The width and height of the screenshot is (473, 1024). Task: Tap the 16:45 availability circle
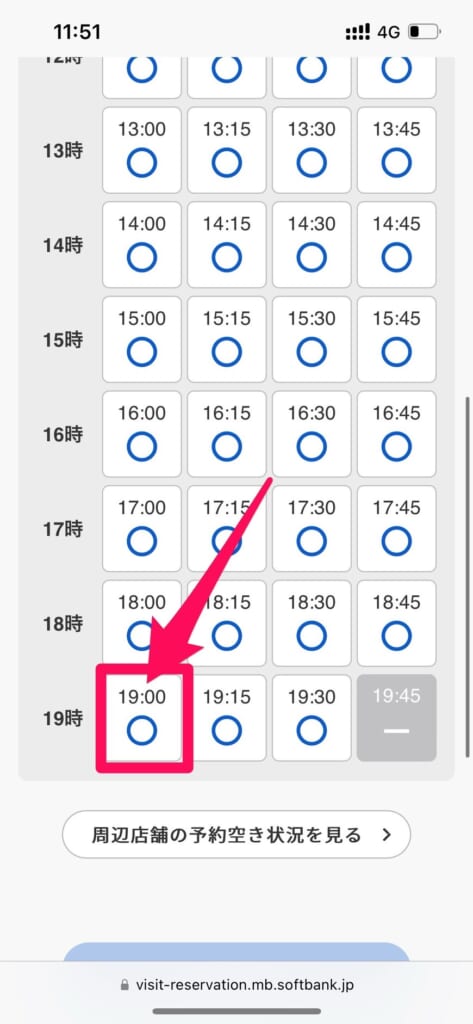point(397,447)
